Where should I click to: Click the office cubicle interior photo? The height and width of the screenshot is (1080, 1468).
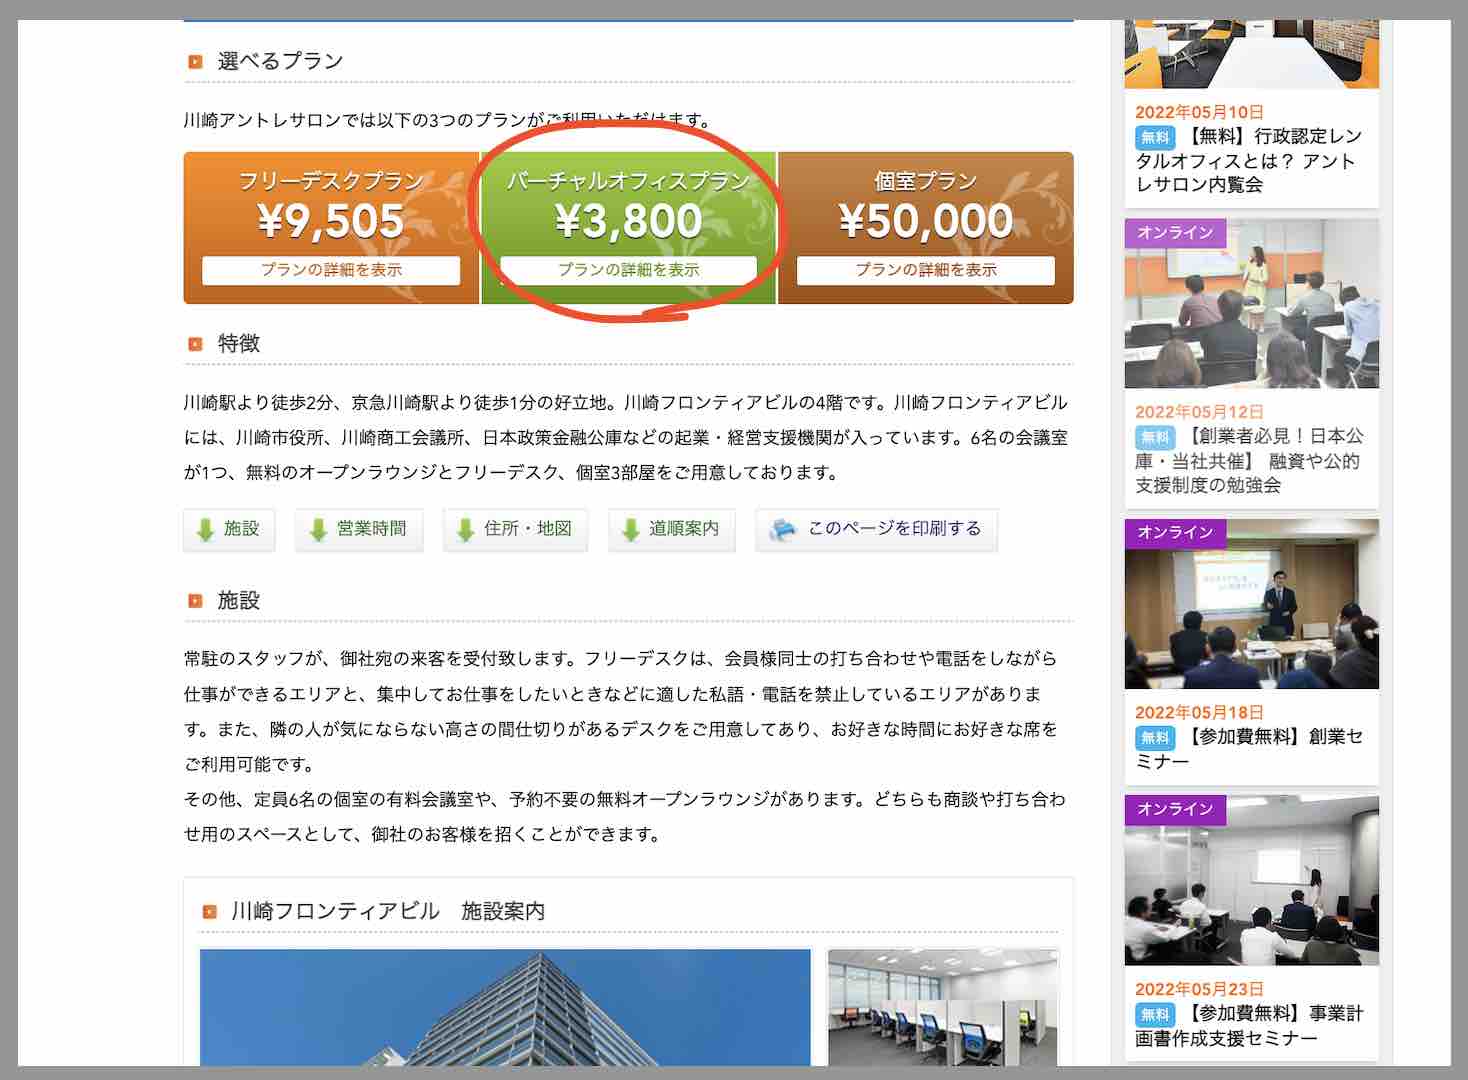pyautogui.click(x=943, y=1010)
